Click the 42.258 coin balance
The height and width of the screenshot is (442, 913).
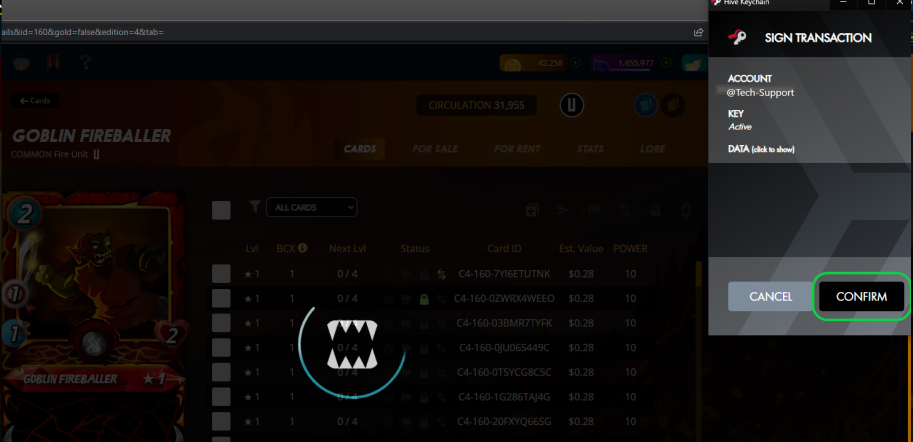pyautogui.click(x=533, y=63)
